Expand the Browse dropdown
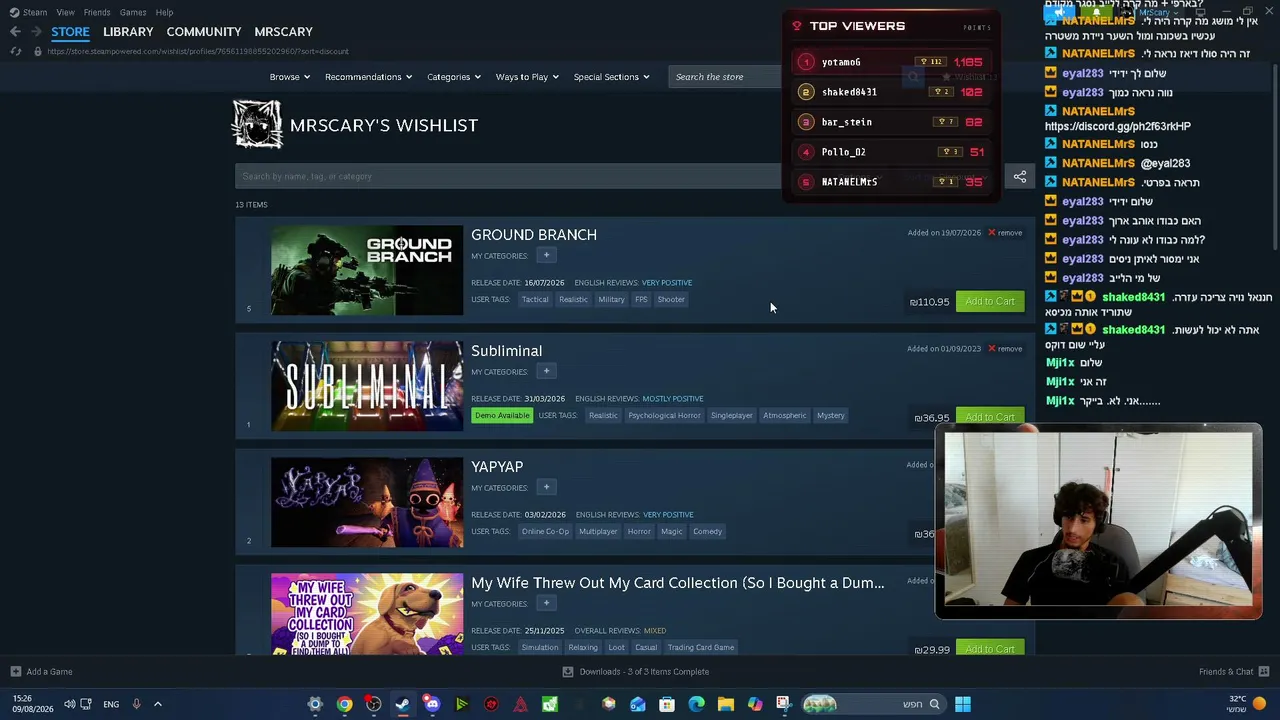1280x720 pixels. (290, 77)
